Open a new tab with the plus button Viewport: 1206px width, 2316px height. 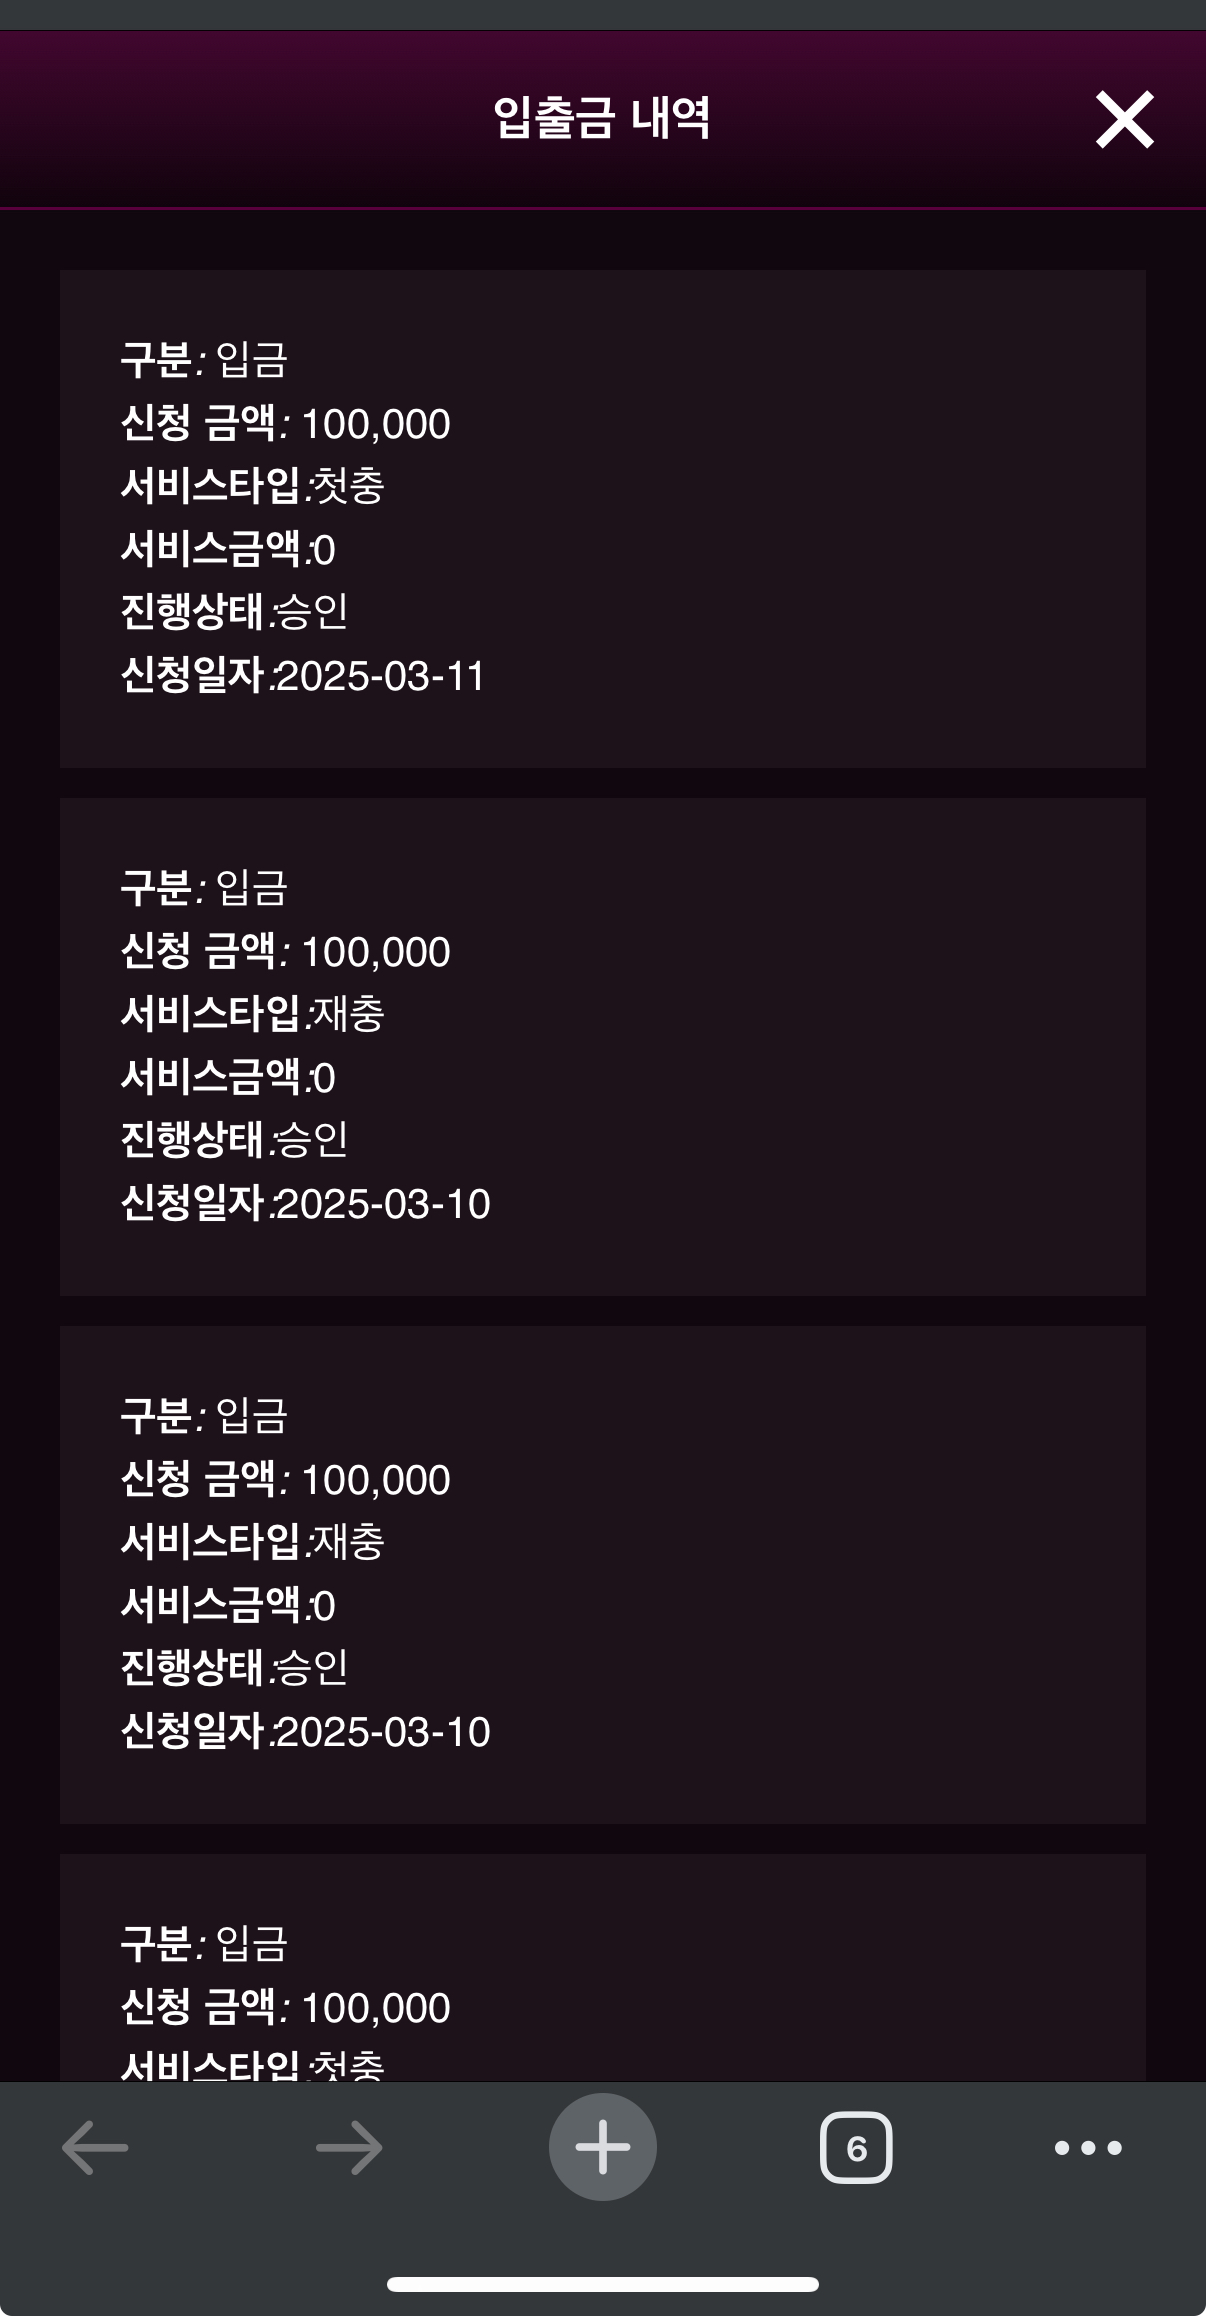click(x=603, y=2147)
